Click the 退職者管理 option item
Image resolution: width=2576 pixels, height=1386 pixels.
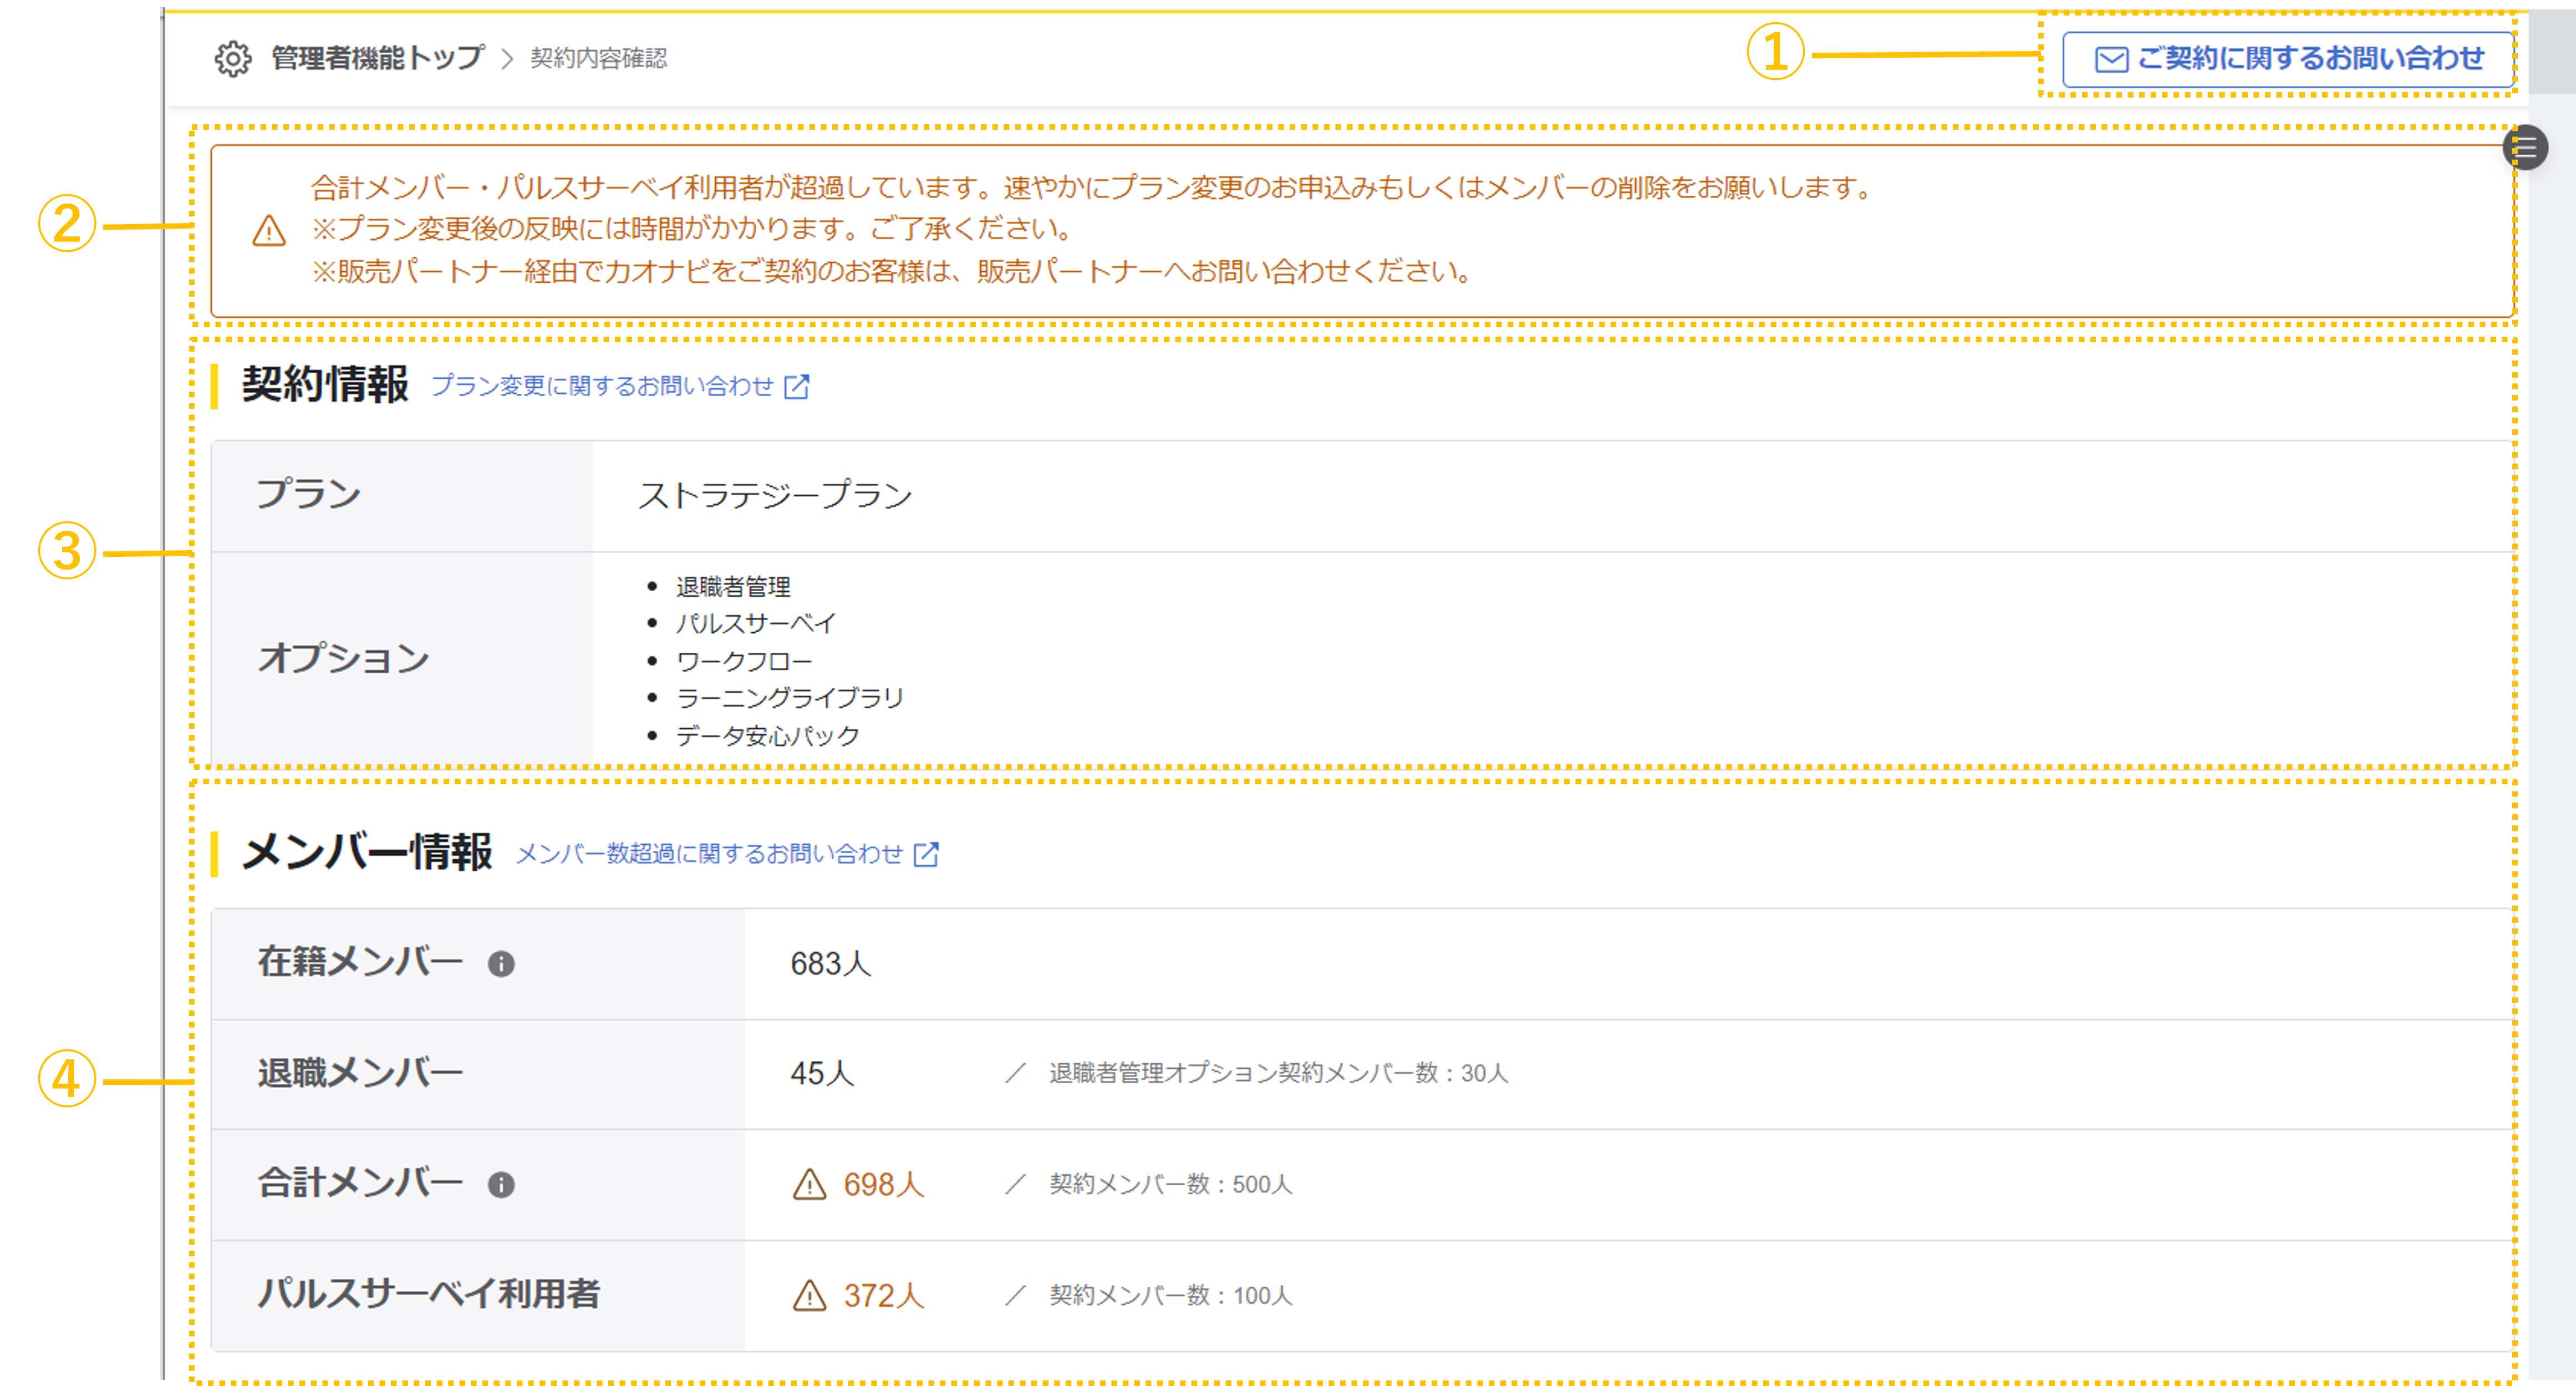733,586
